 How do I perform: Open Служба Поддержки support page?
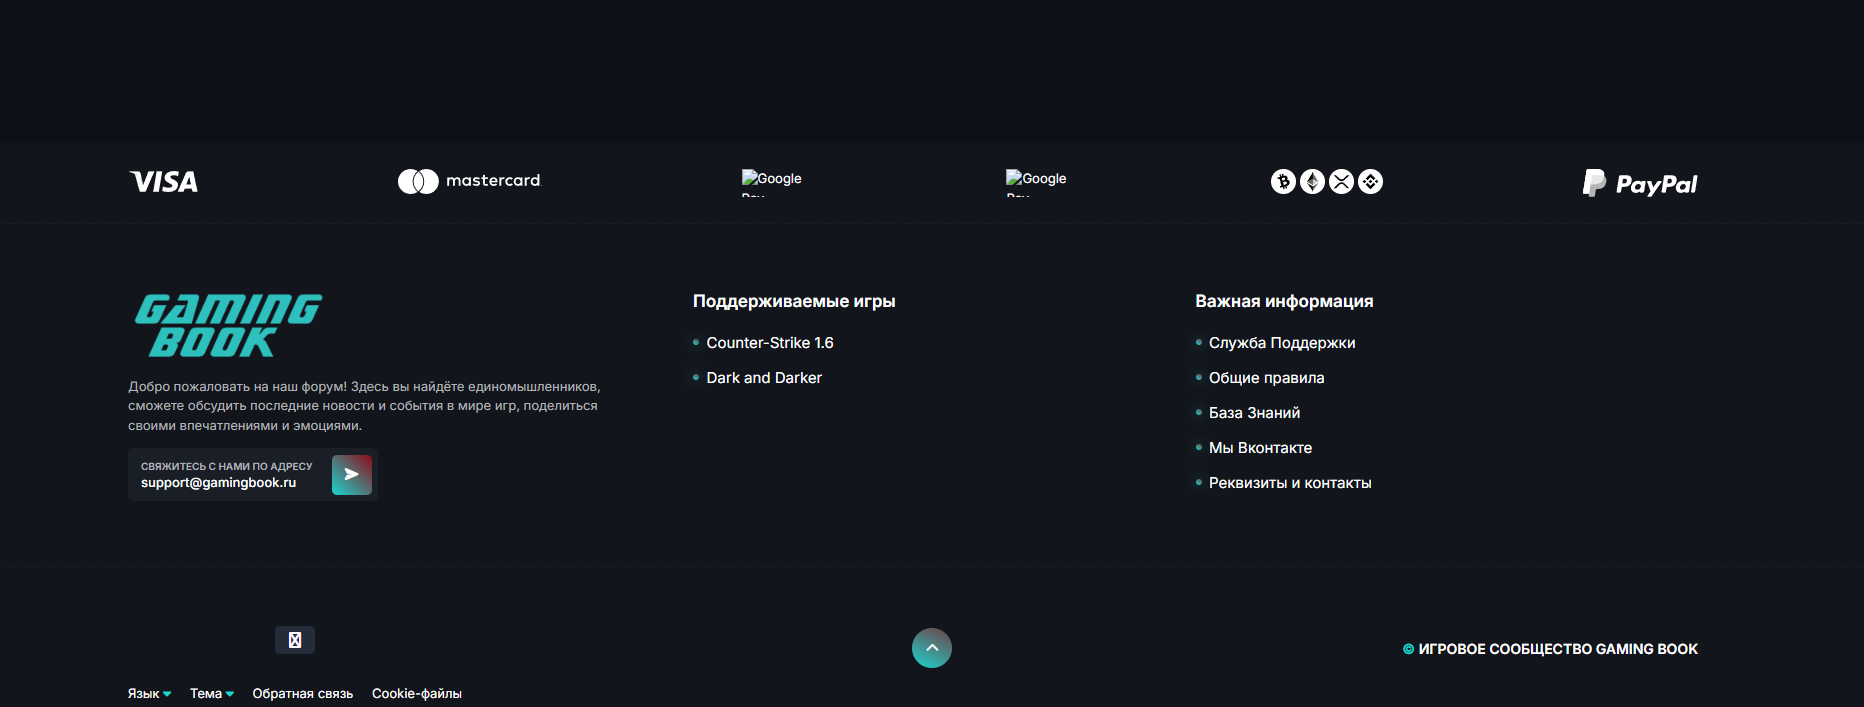[x=1281, y=343]
